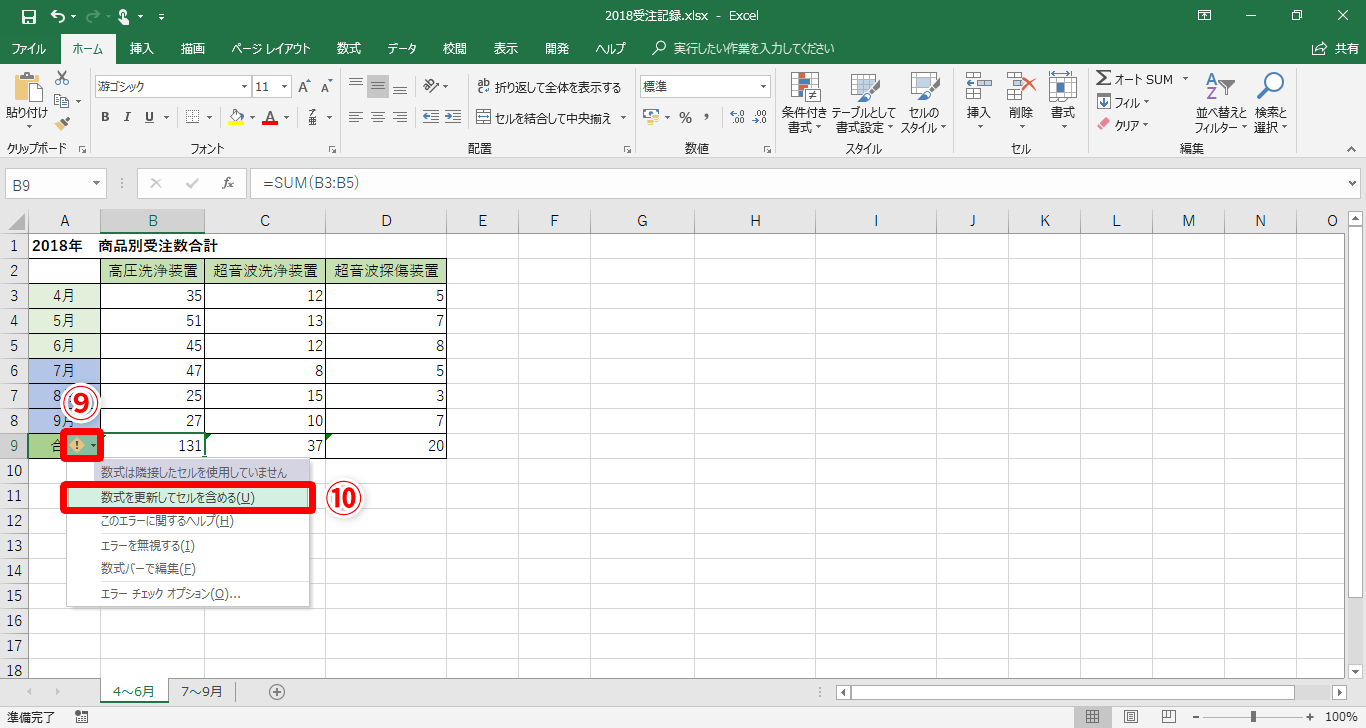The width and height of the screenshot is (1366, 728).
Task: Select 数式バーで編集 menu item
Action: pyautogui.click(x=189, y=568)
